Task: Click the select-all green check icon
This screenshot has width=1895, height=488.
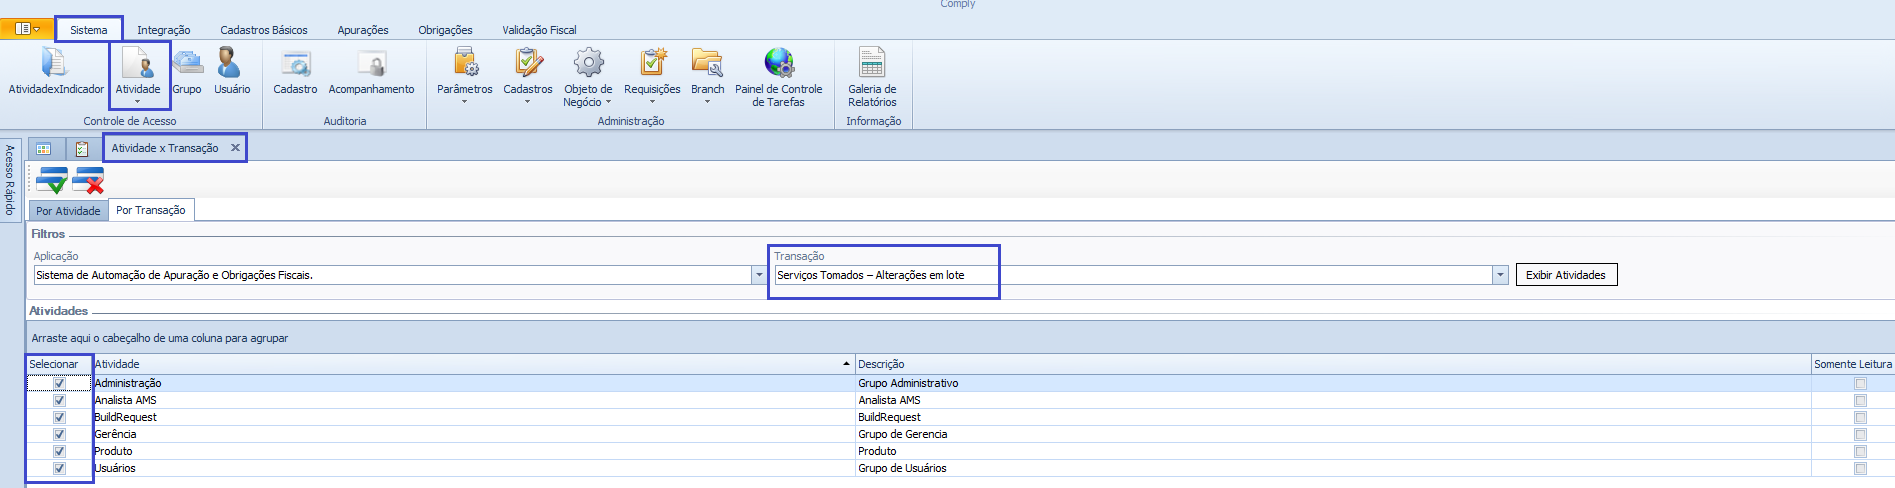Action: [x=52, y=181]
